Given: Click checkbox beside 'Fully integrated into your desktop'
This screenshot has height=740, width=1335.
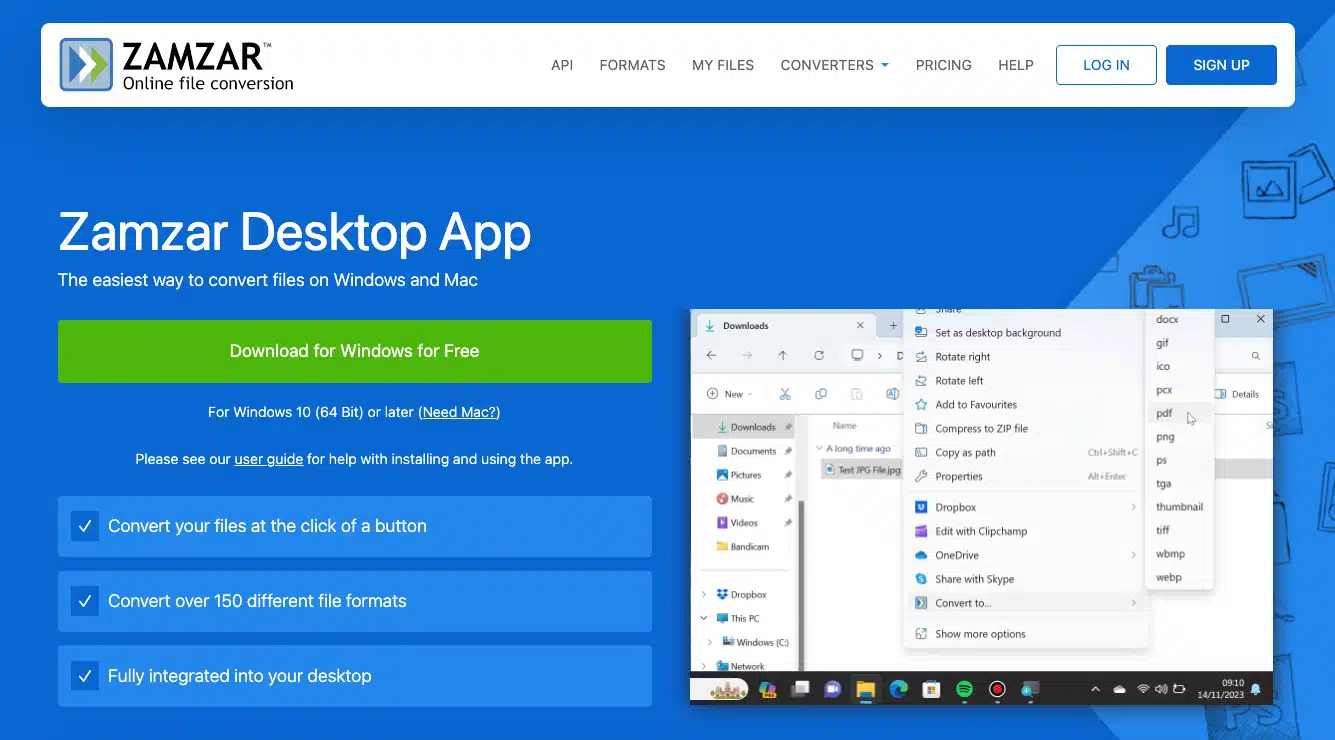Looking at the screenshot, I should pyautogui.click(x=85, y=676).
